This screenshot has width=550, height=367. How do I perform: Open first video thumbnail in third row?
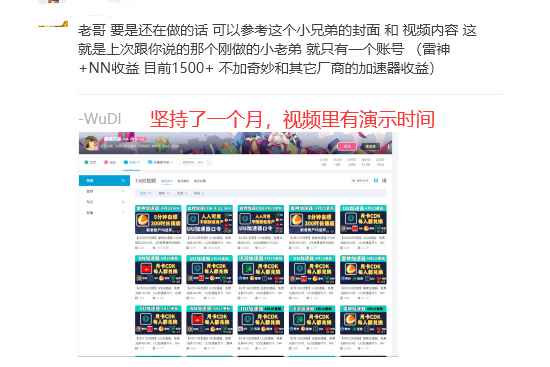tap(158, 320)
